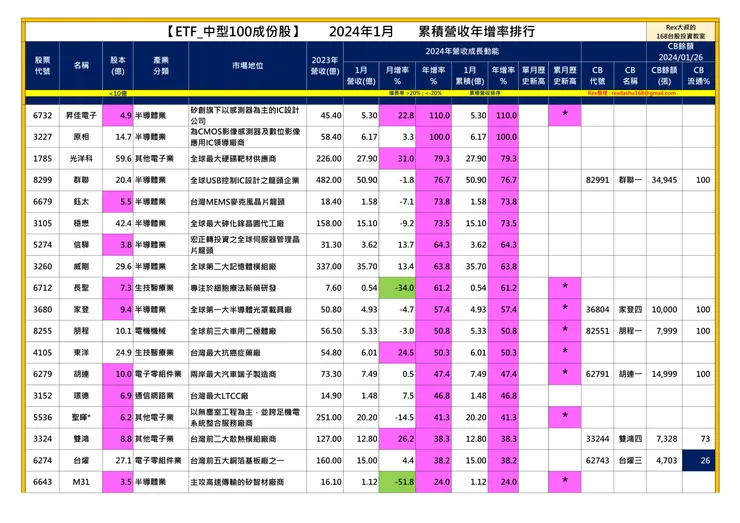
Task: Select monthly growth rate -14.5
Action: click(x=404, y=417)
